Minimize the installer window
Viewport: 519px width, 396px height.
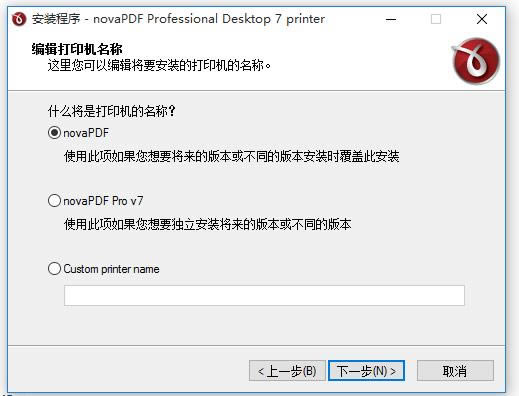tap(391, 19)
